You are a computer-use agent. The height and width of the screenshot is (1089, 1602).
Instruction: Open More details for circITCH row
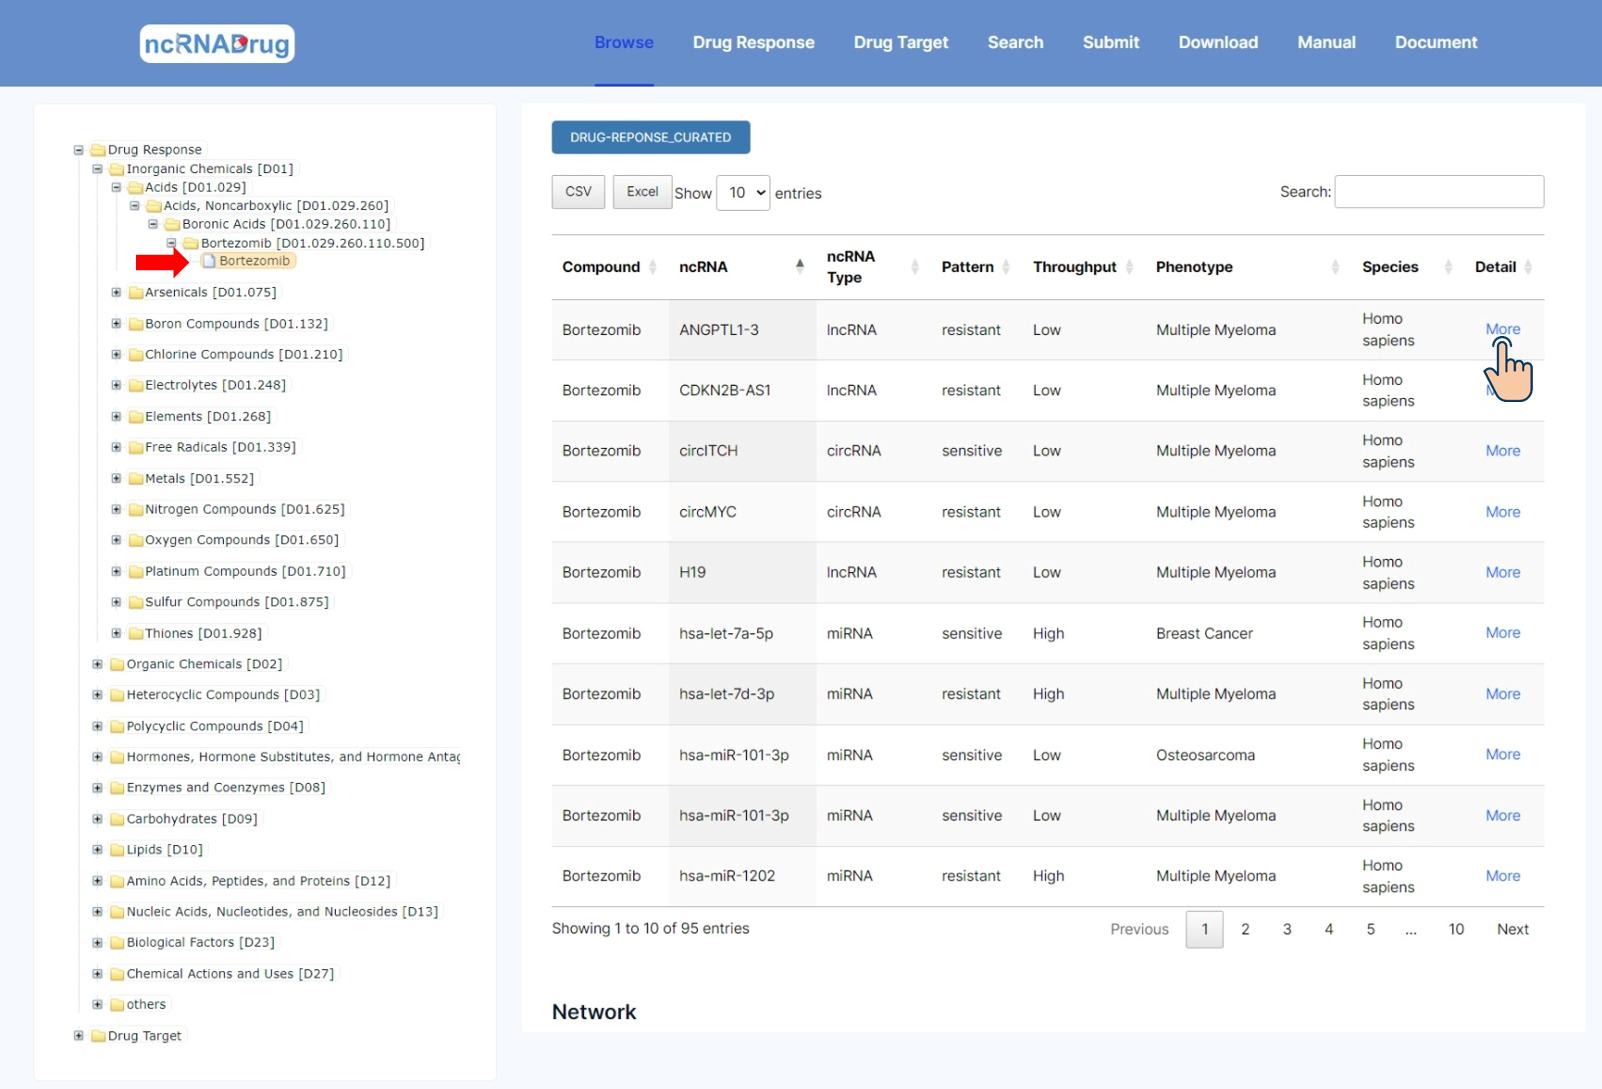coord(1502,451)
